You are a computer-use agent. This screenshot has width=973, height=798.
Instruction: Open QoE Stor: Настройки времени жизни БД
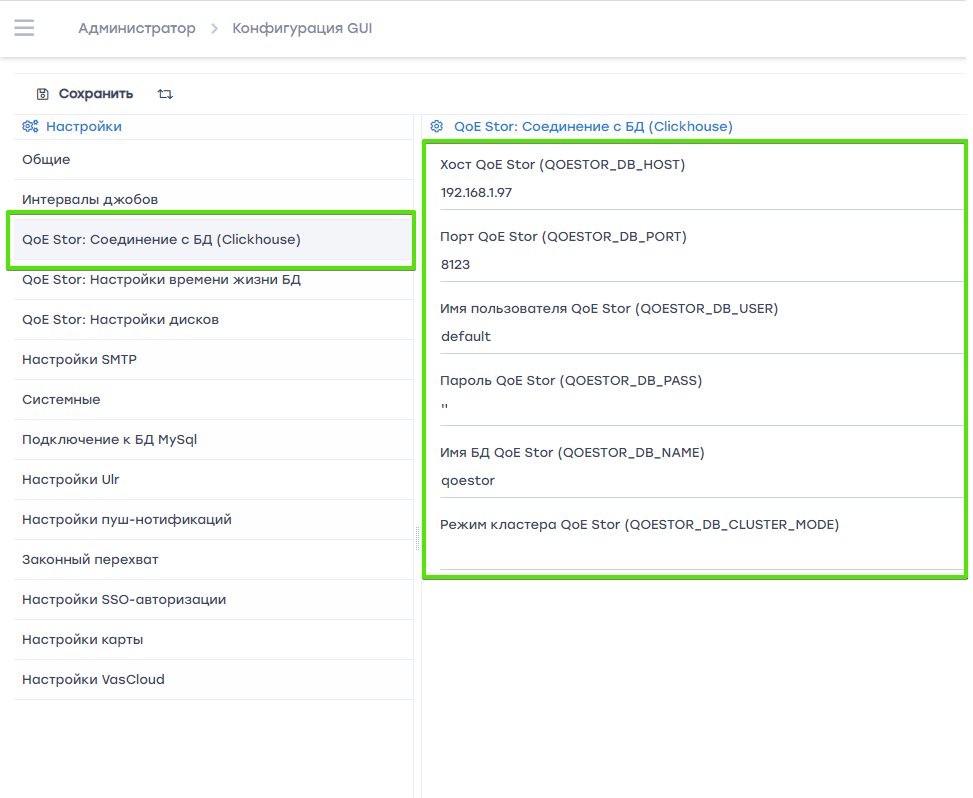[x=161, y=279]
